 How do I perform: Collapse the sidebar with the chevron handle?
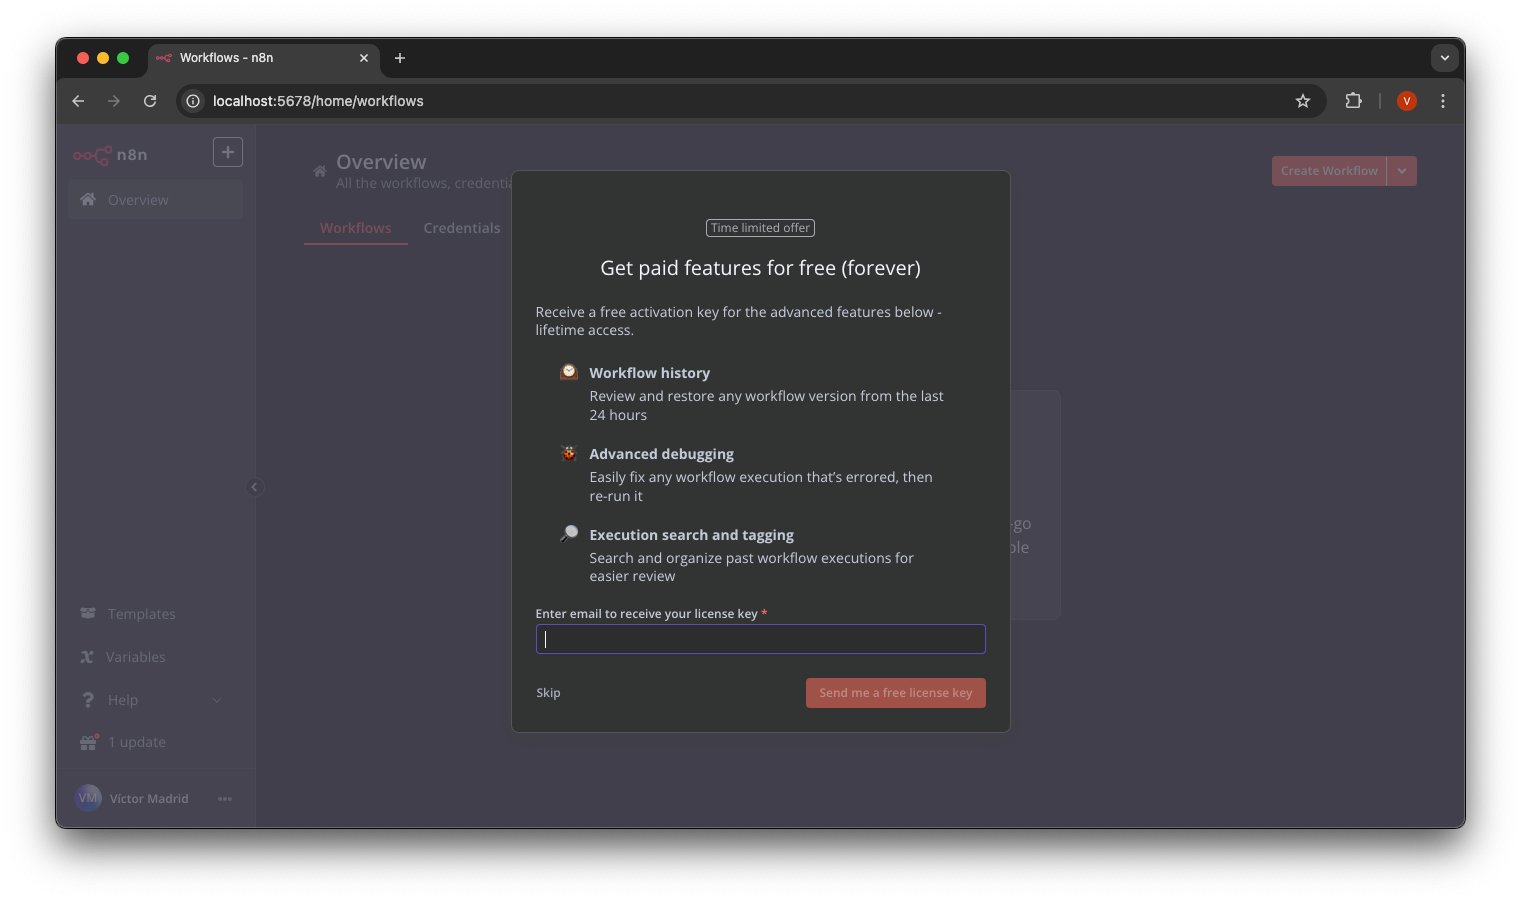pyautogui.click(x=254, y=487)
